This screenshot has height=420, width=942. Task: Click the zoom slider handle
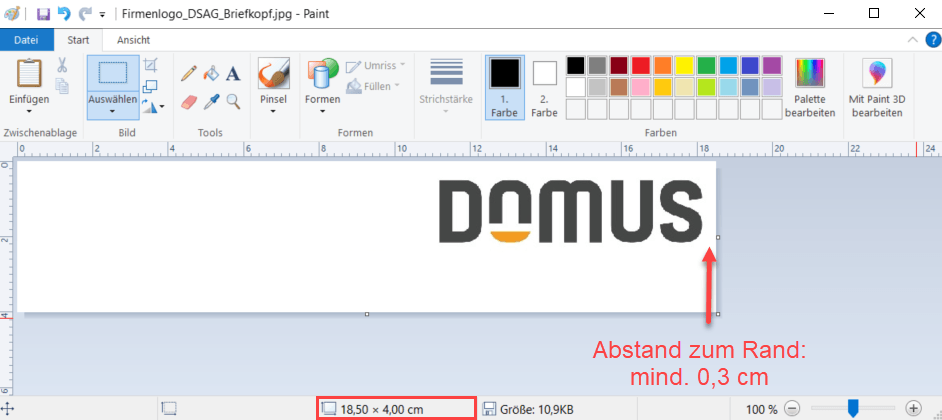click(x=852, y=409)
